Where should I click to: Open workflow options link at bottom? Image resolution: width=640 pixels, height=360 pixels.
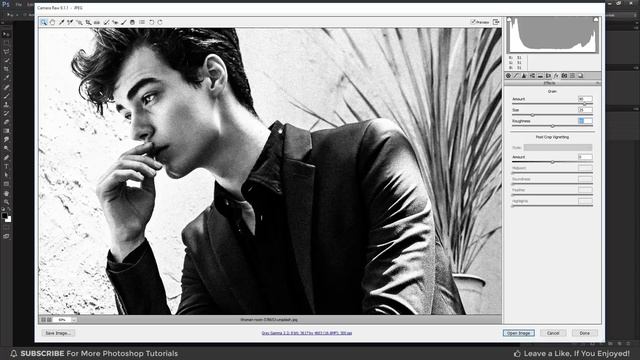(307, 333)
